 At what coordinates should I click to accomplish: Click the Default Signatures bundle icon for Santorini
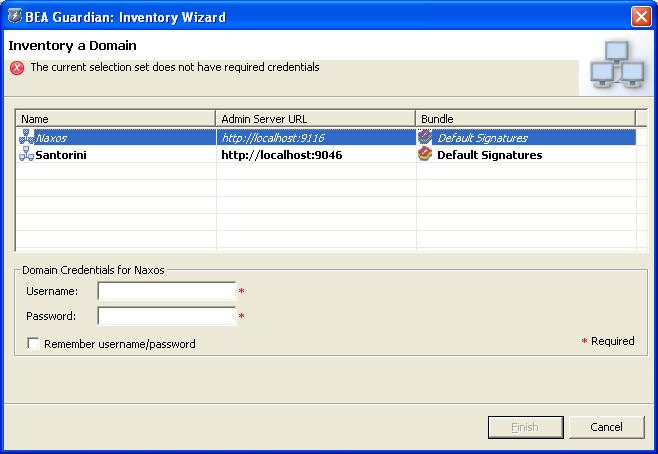coord(425,154)
